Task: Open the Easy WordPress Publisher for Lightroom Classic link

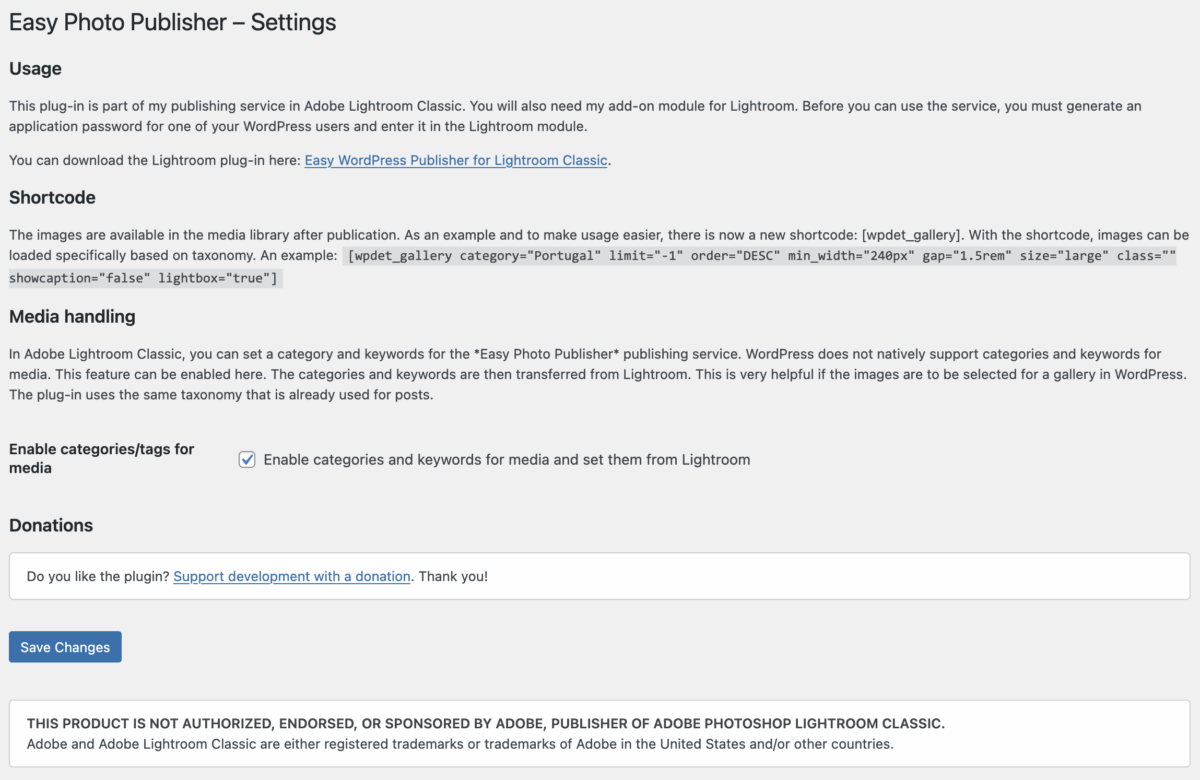Action: pos(455,160)
